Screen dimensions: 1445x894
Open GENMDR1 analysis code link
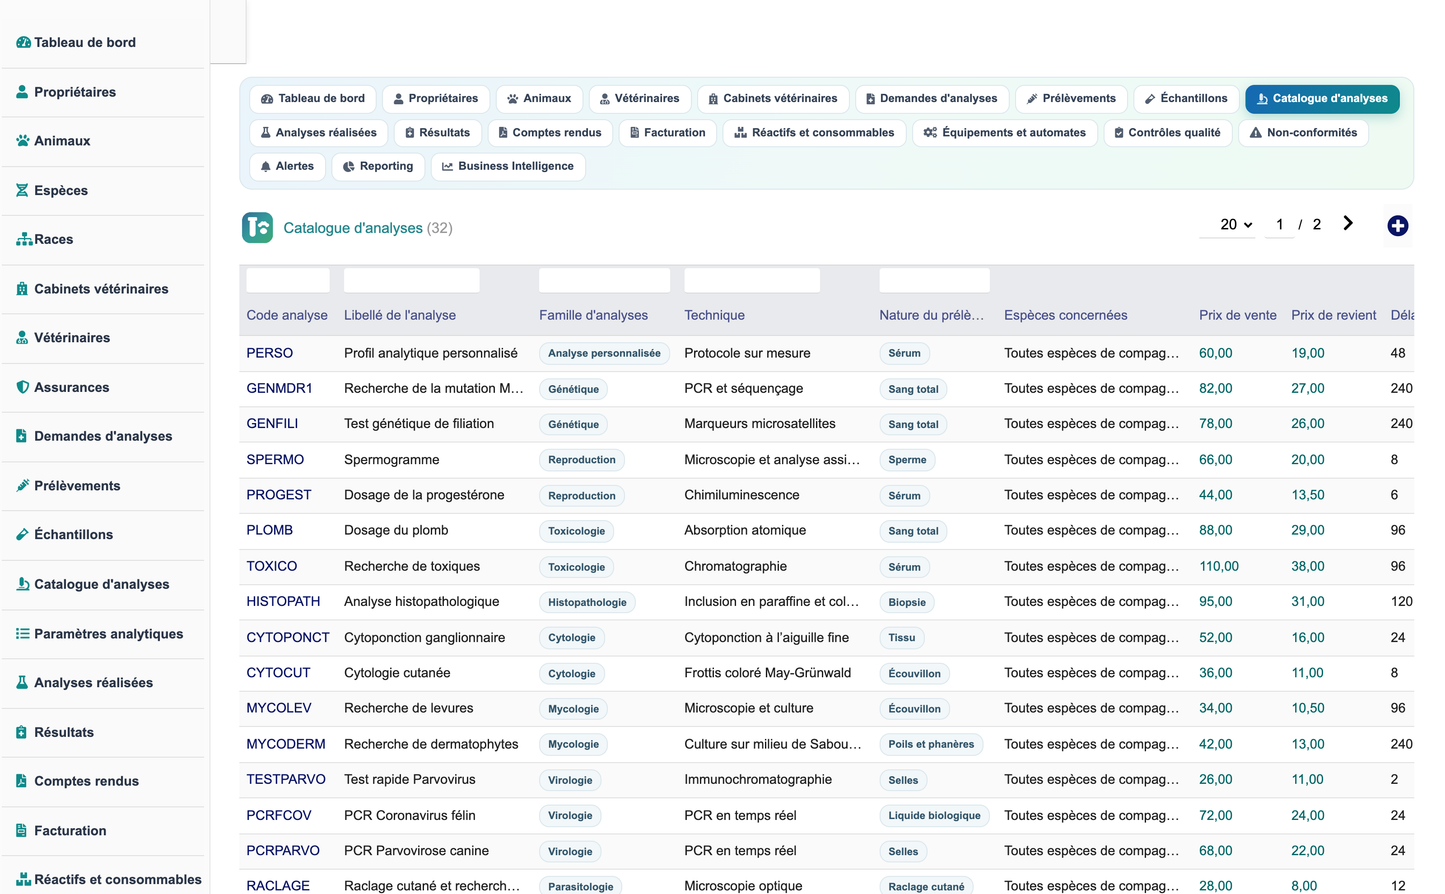280,388
